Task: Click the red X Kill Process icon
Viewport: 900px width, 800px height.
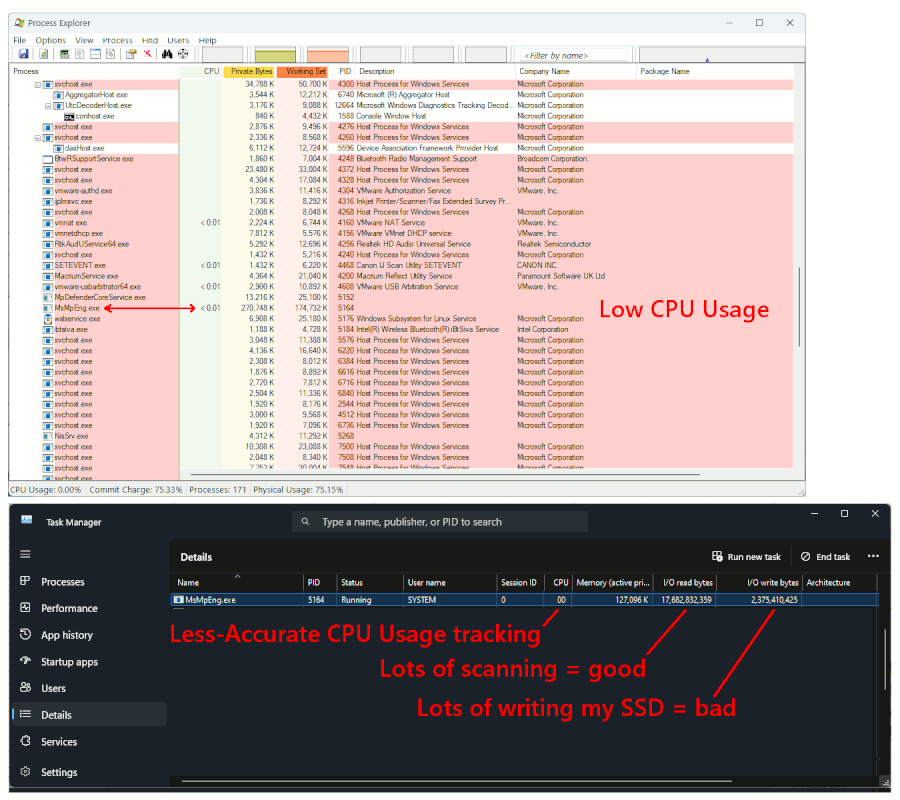Action: click(148, 53)
